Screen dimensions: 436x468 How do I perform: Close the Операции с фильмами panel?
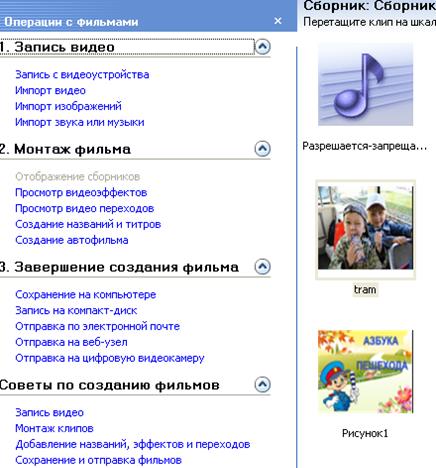pyautogui.click(x=278, y=21)
